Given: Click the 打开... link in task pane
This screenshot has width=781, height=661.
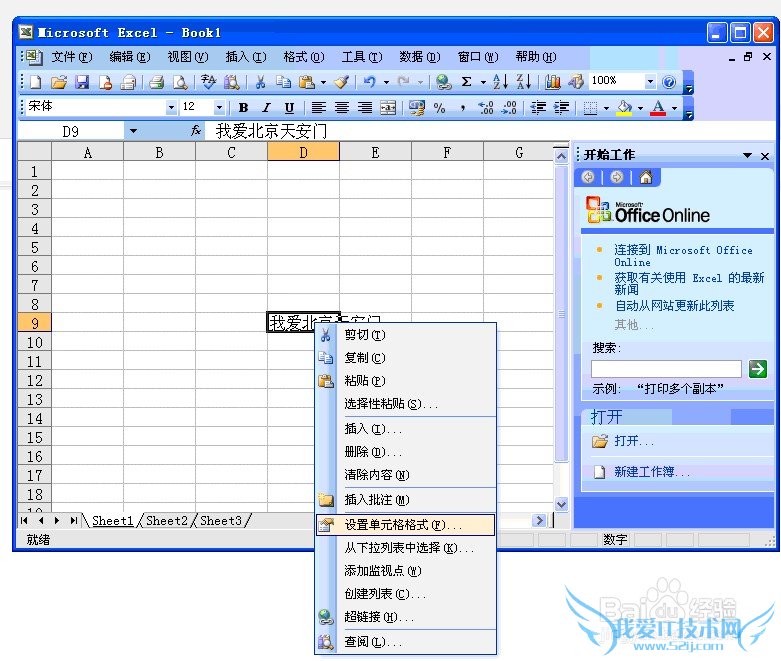Looking at the screenshot, I should [x=634, y=441].
